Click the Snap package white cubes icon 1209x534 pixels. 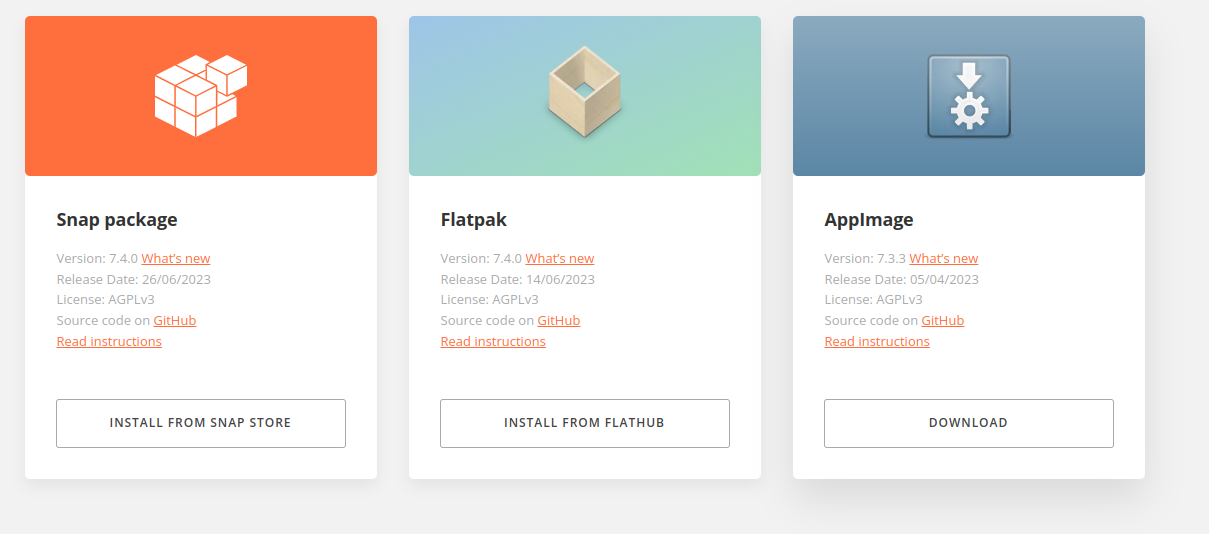[x=200, y=96]
